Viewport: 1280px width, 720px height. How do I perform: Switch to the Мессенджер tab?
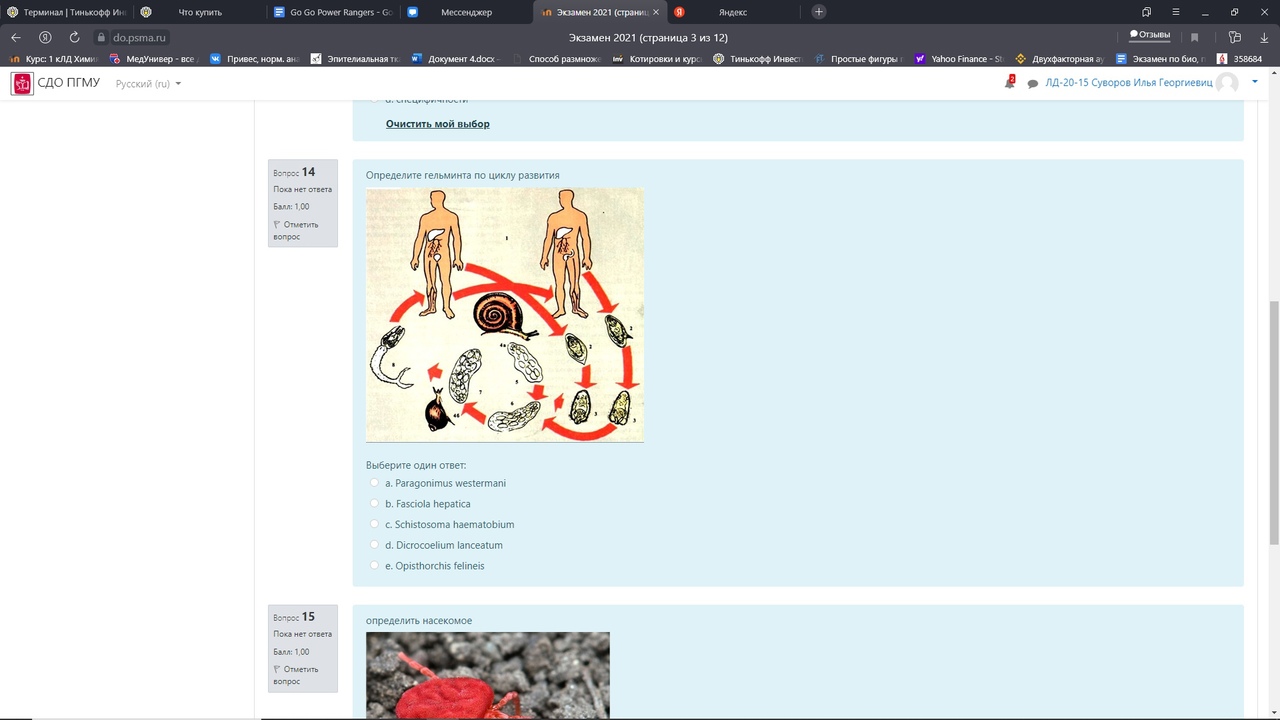click(466, 12)
